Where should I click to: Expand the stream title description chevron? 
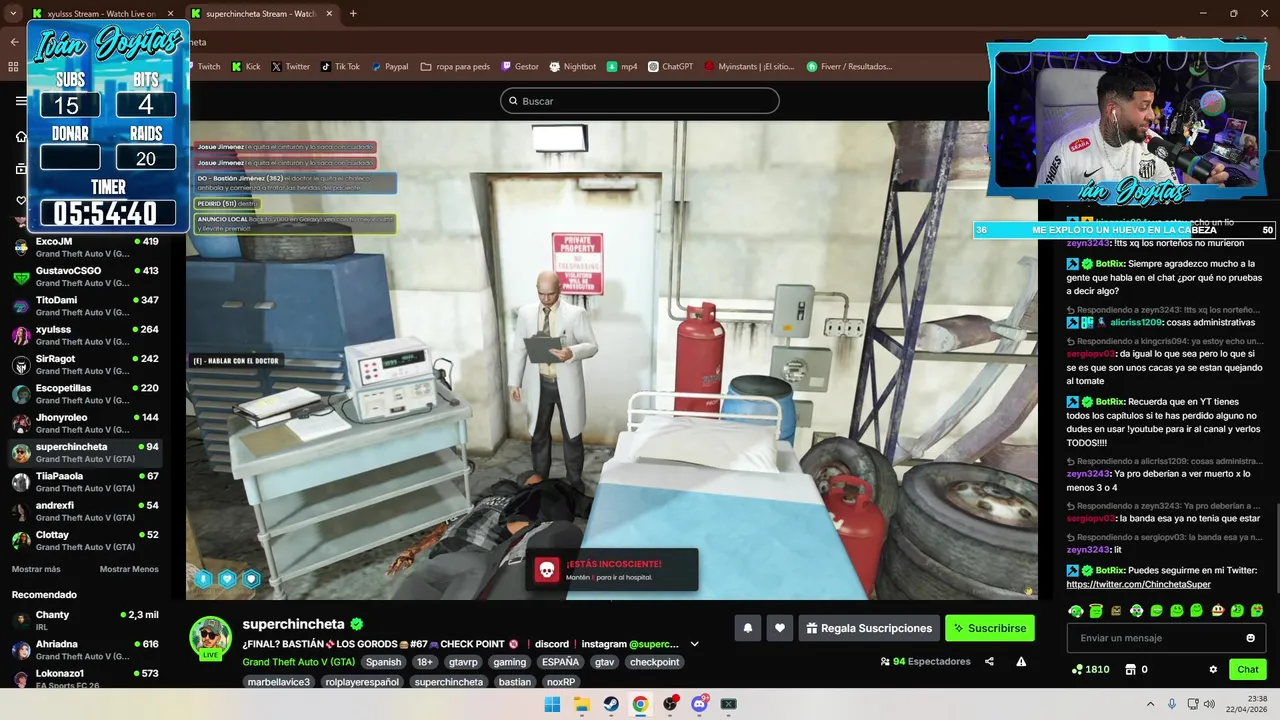tap(694, 644)
